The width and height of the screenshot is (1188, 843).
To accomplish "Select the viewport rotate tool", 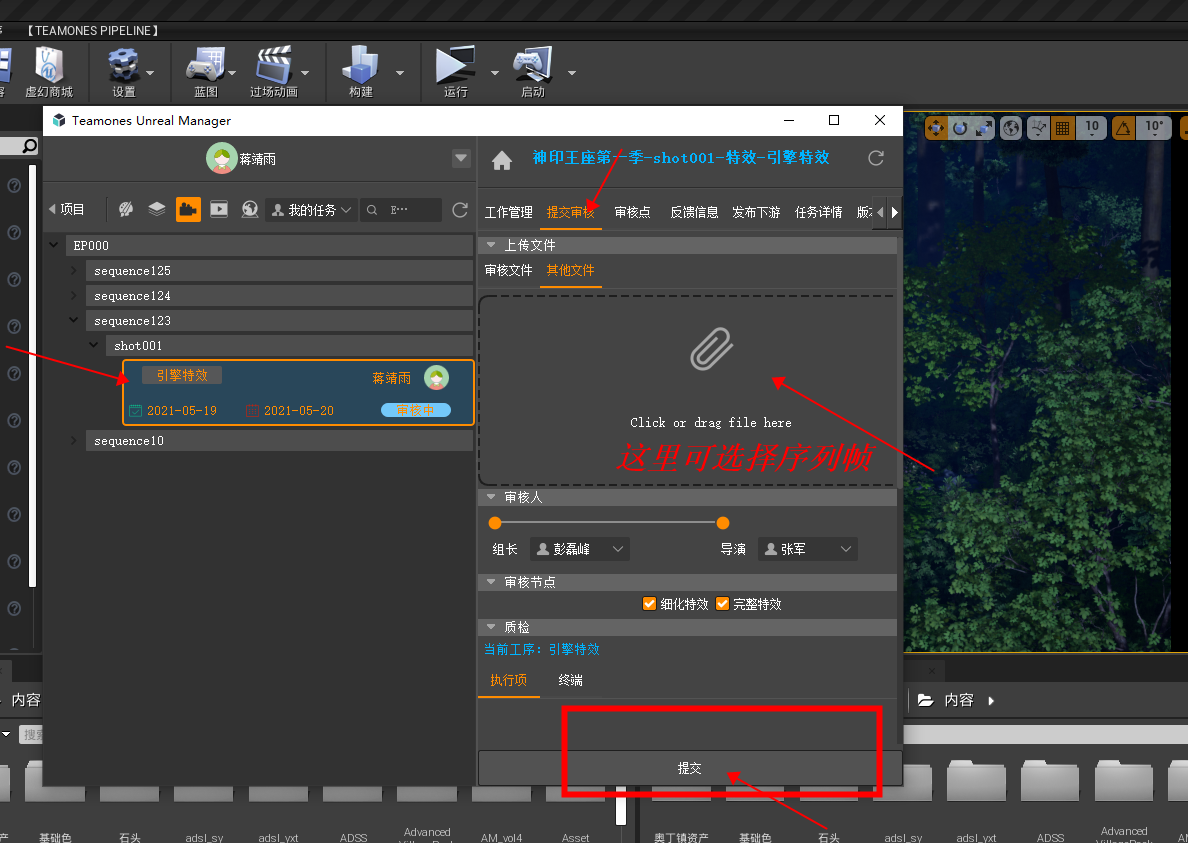I will pos(960,128).
